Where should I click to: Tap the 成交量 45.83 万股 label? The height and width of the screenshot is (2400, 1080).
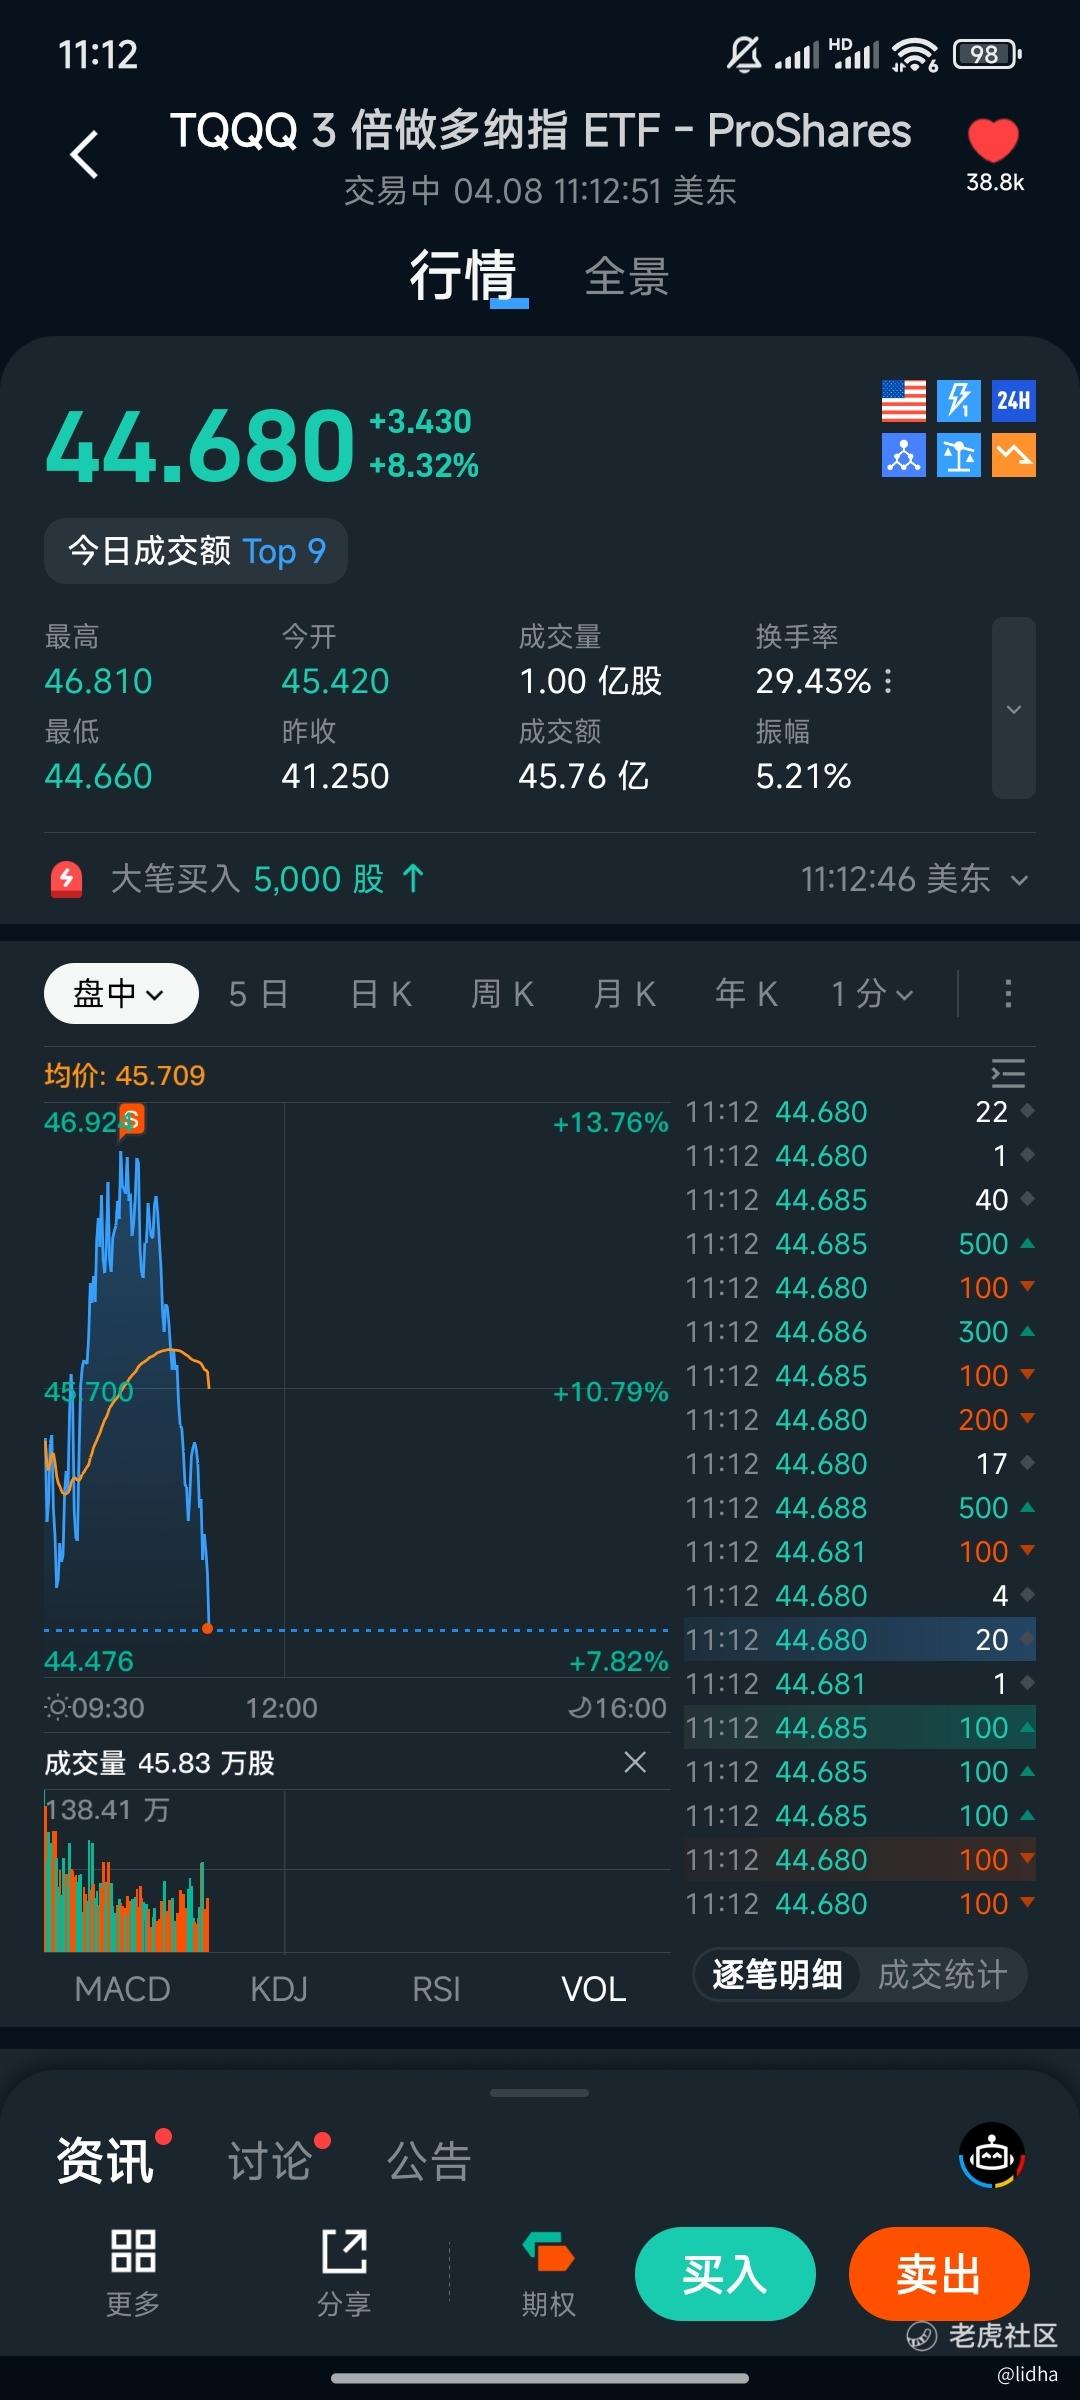click(159, 1763)
